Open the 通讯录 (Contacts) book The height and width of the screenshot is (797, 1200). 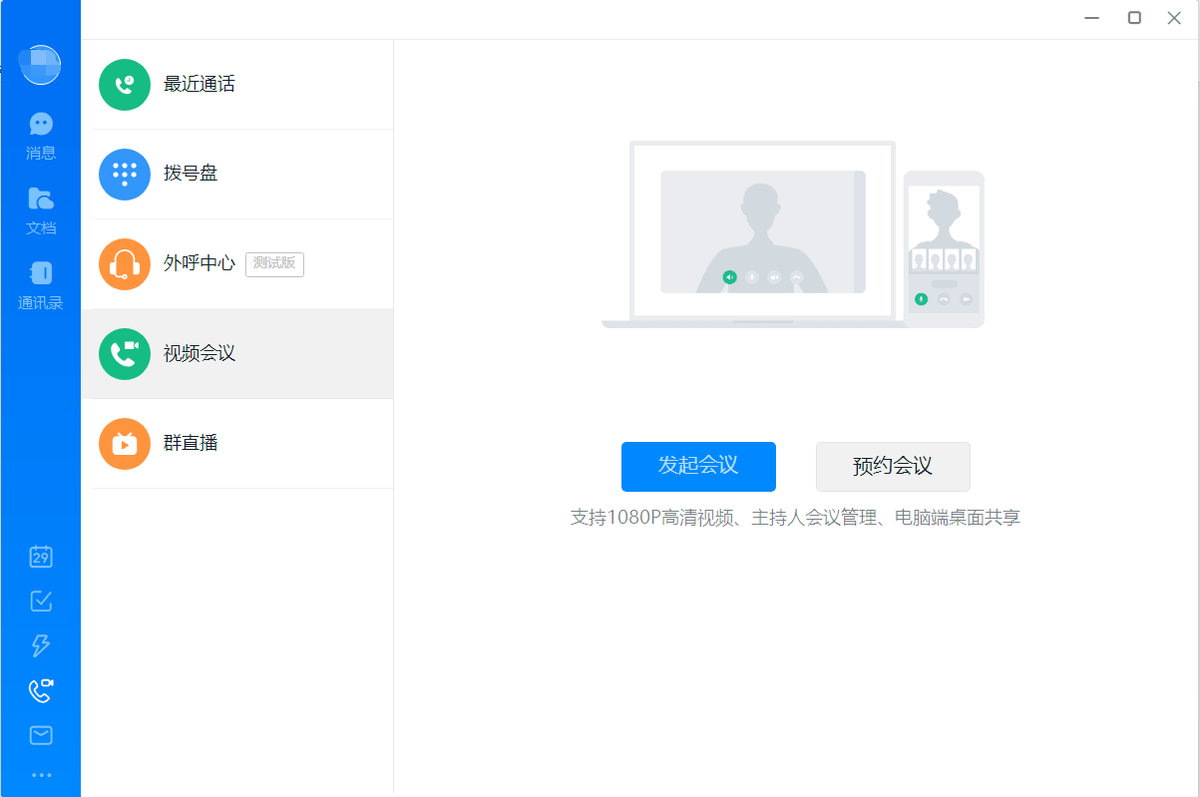click(x=40, y=275)
